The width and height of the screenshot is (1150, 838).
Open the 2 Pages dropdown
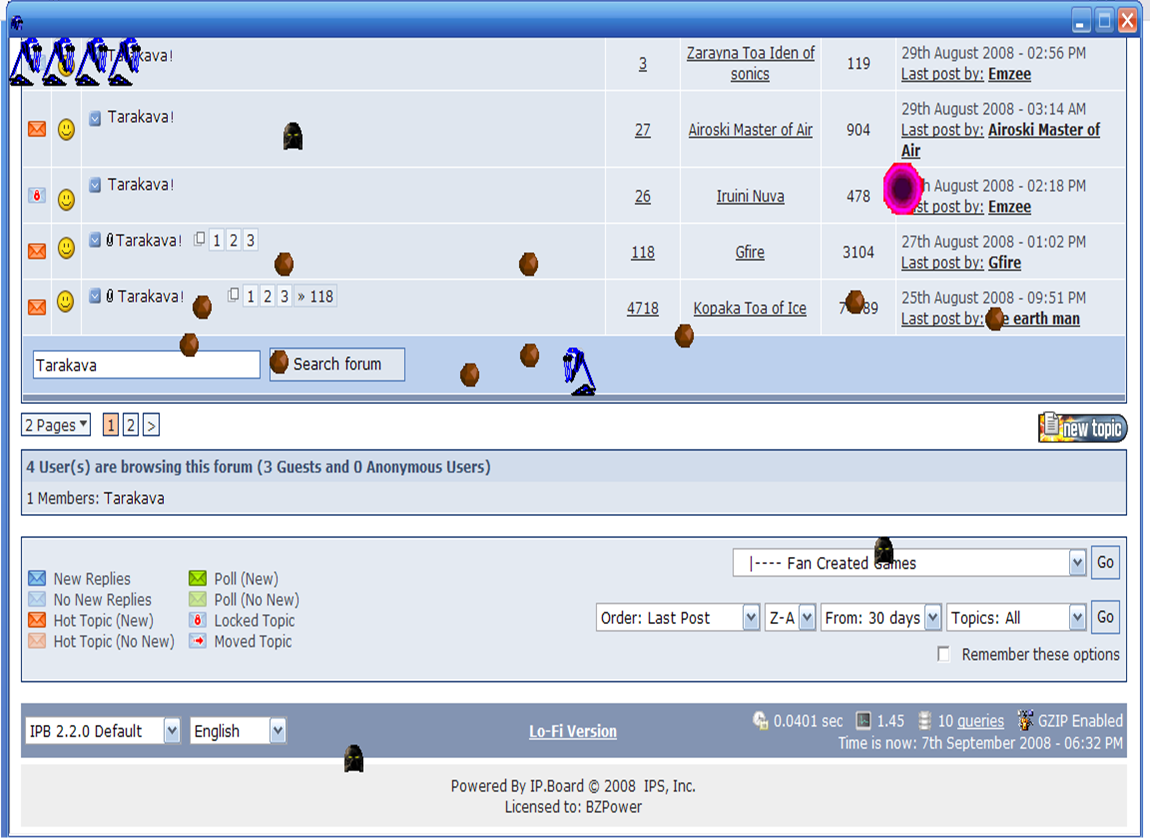(x=56, y=425)
